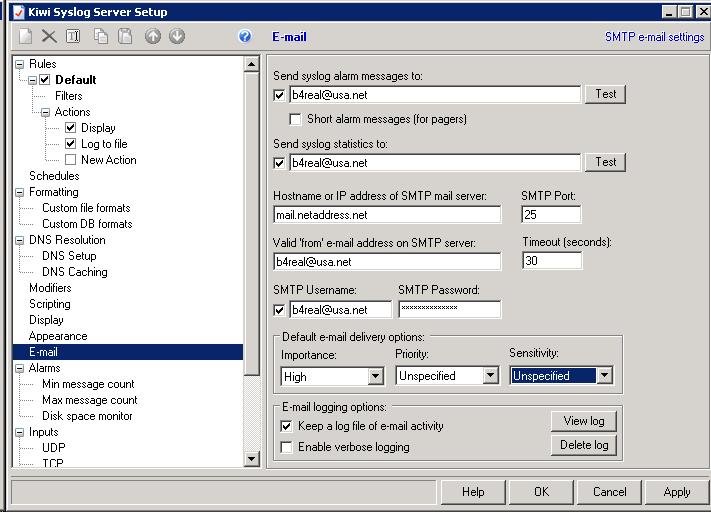Image resolution: width=711 pixels, height=512 pixels.
Task: Open the Importance dropdown
Action: [375, 376]
